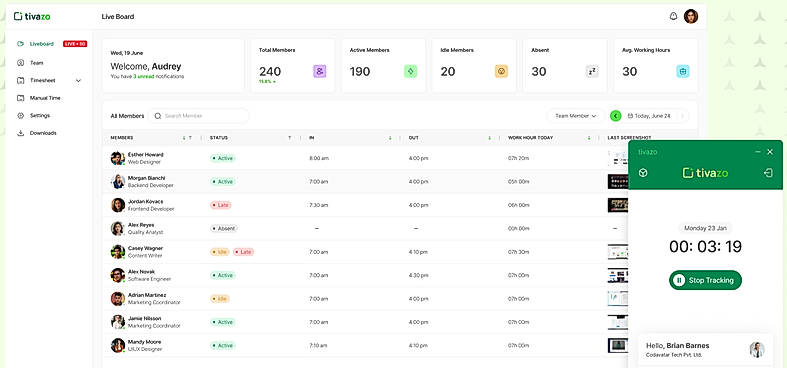Open the Team Member dropdown
This screenshot has width=787, height=368.
click(x=575, y=116)
